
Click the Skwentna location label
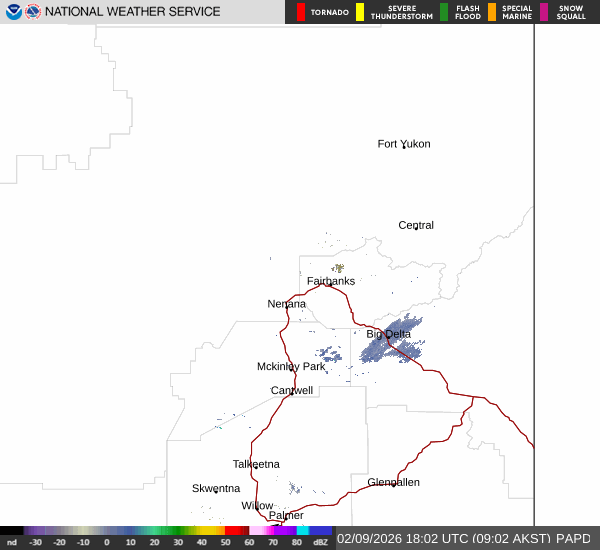[216, 488]
